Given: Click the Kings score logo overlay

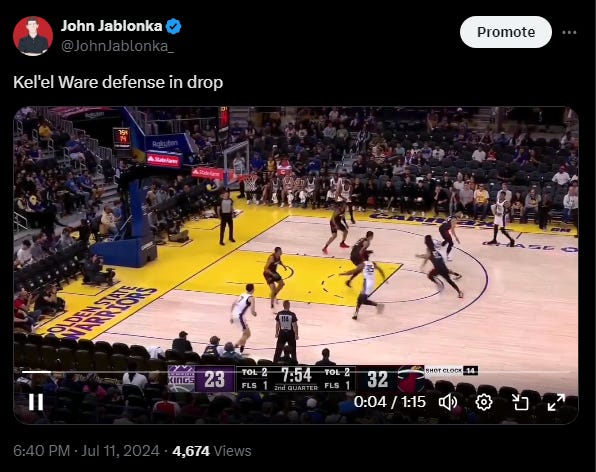Looking at the screenshot, I should click(x=181, y=379).
